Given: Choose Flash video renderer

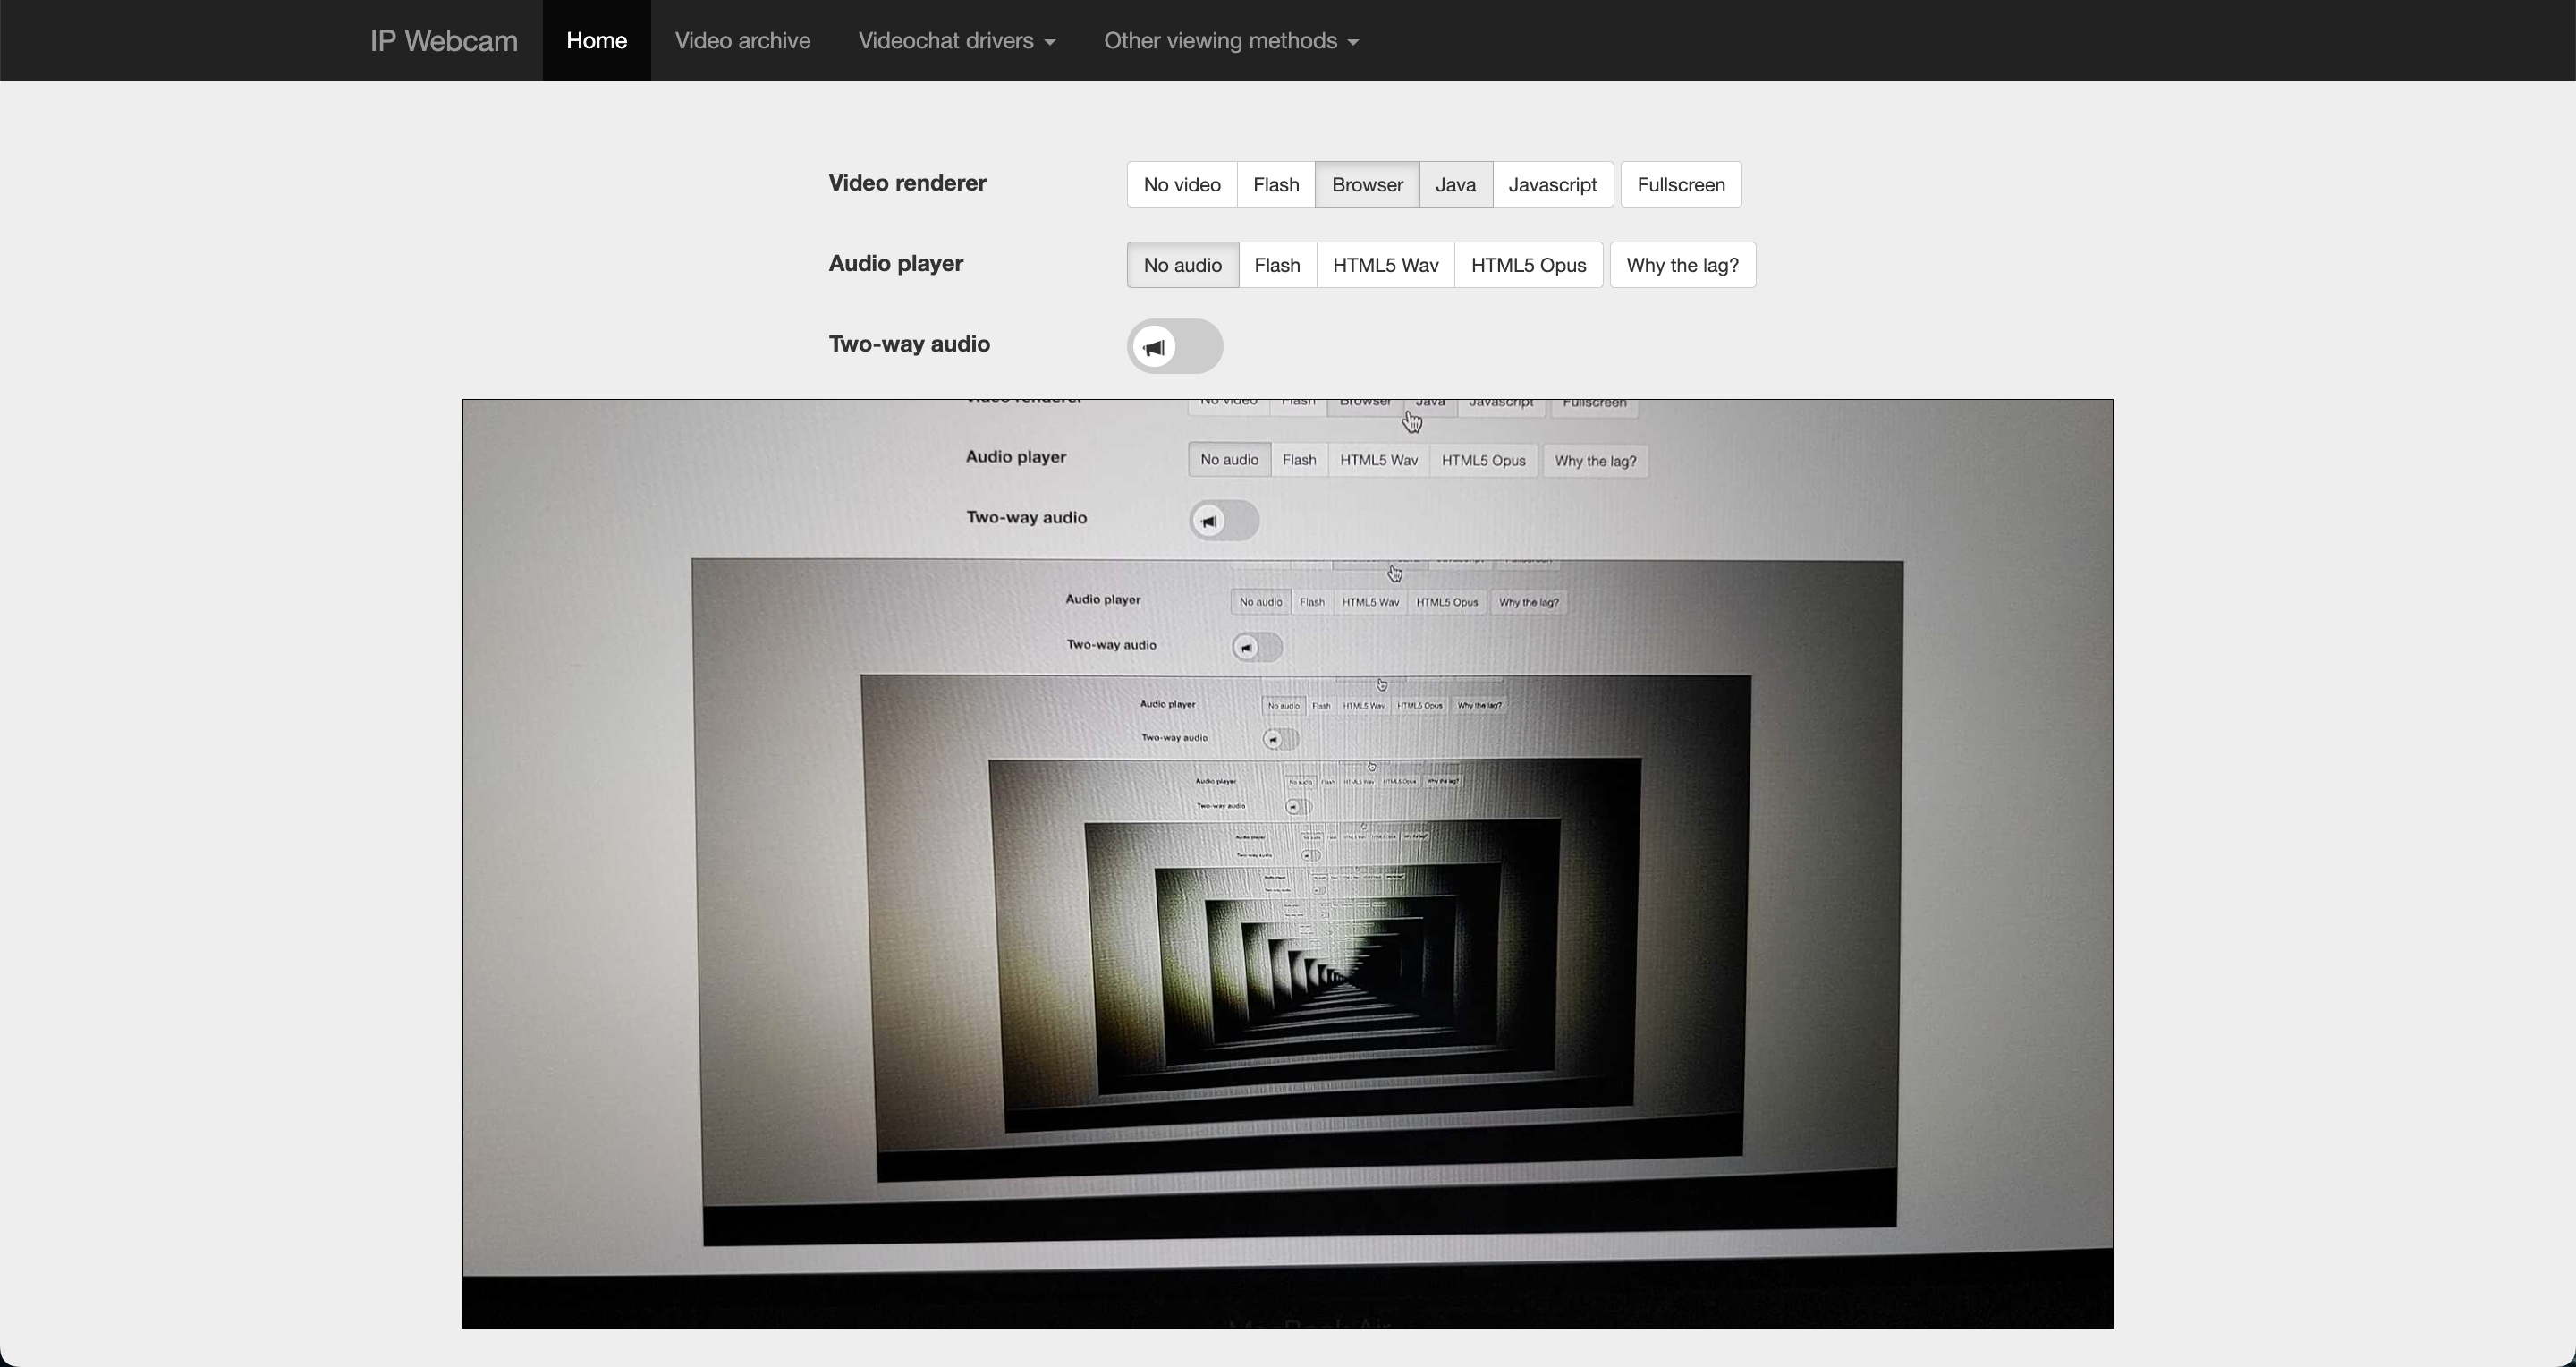Looking at the screenshot, I should [1275, 185].
